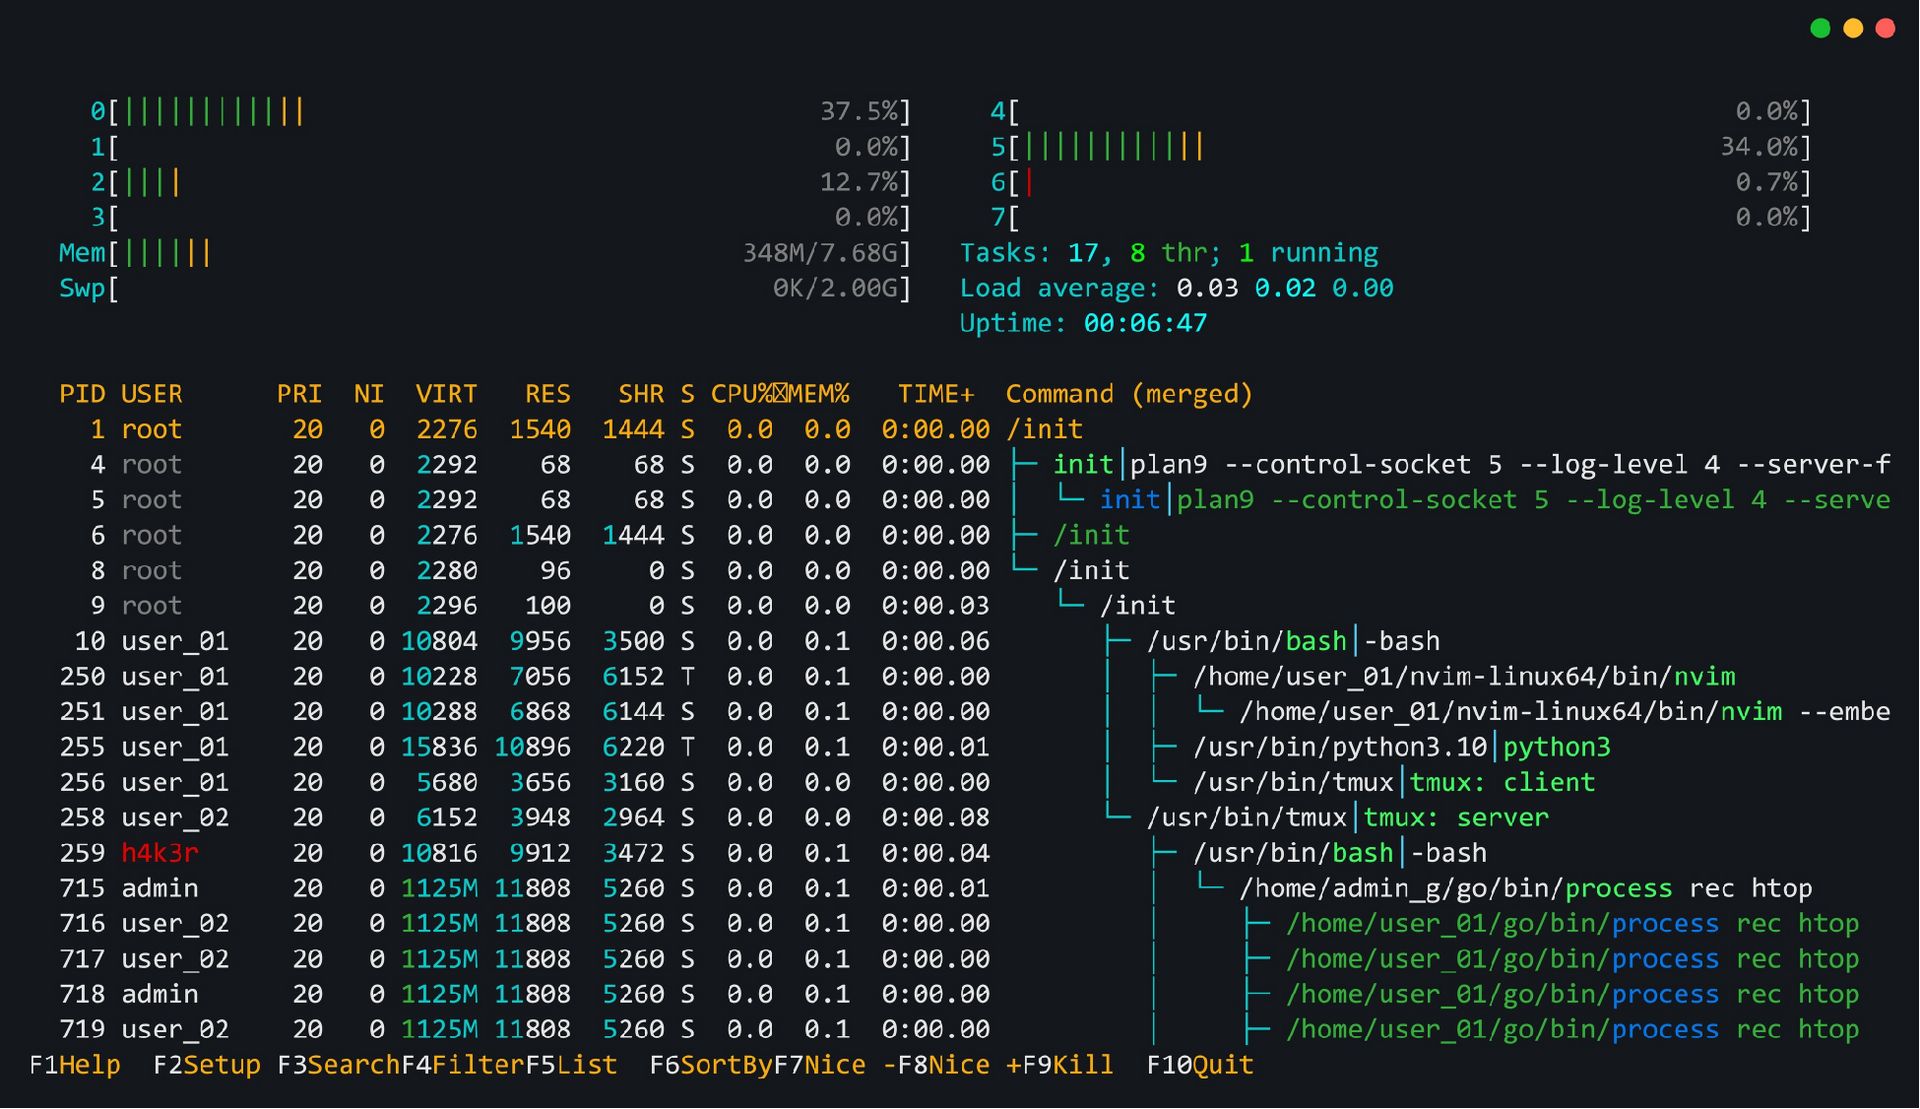Select PID 718 process rec htop row
The width and height of the screenshot is (1920, 1109).
[x=960, y=995]
